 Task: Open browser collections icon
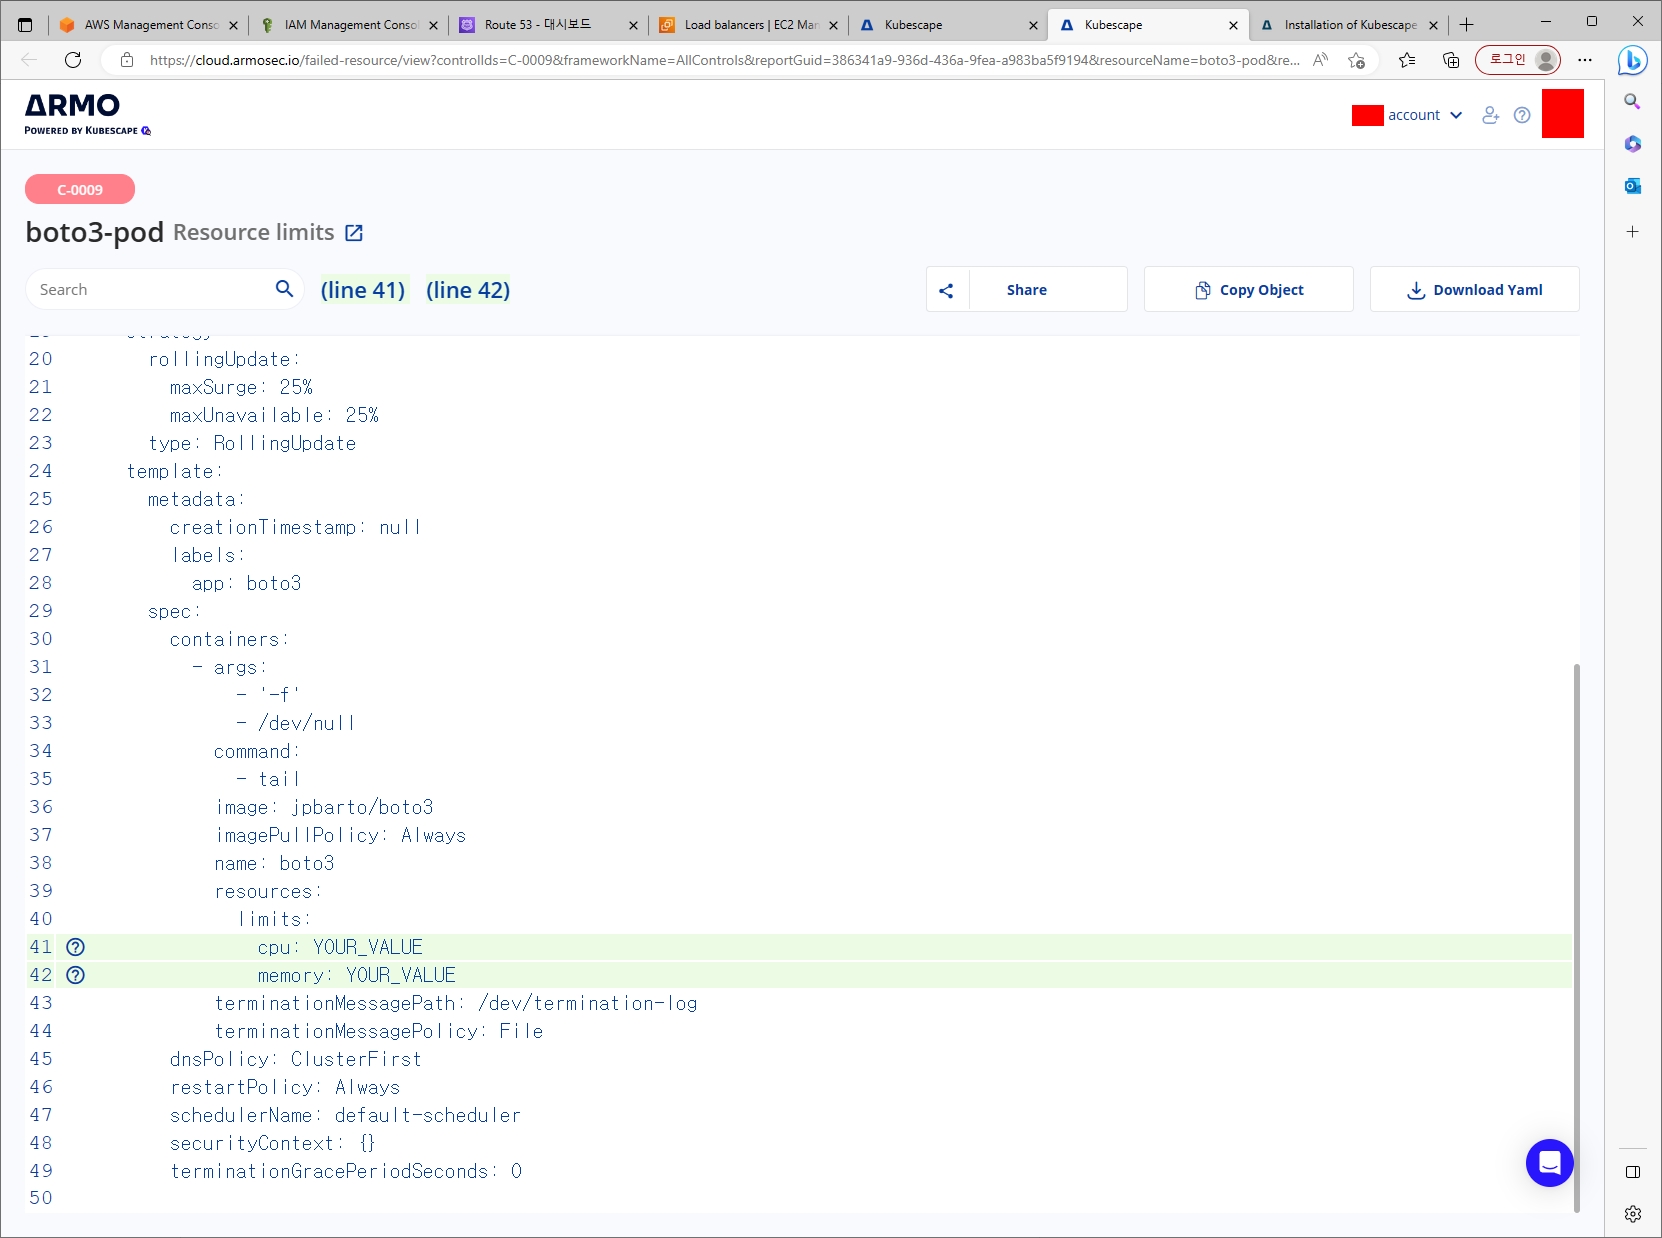1451,60
